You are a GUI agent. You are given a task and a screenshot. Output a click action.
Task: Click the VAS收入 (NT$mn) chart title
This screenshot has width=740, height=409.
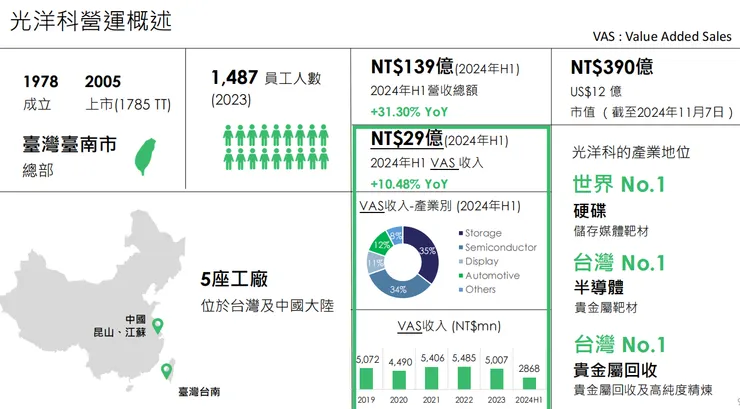coord(449,326)
